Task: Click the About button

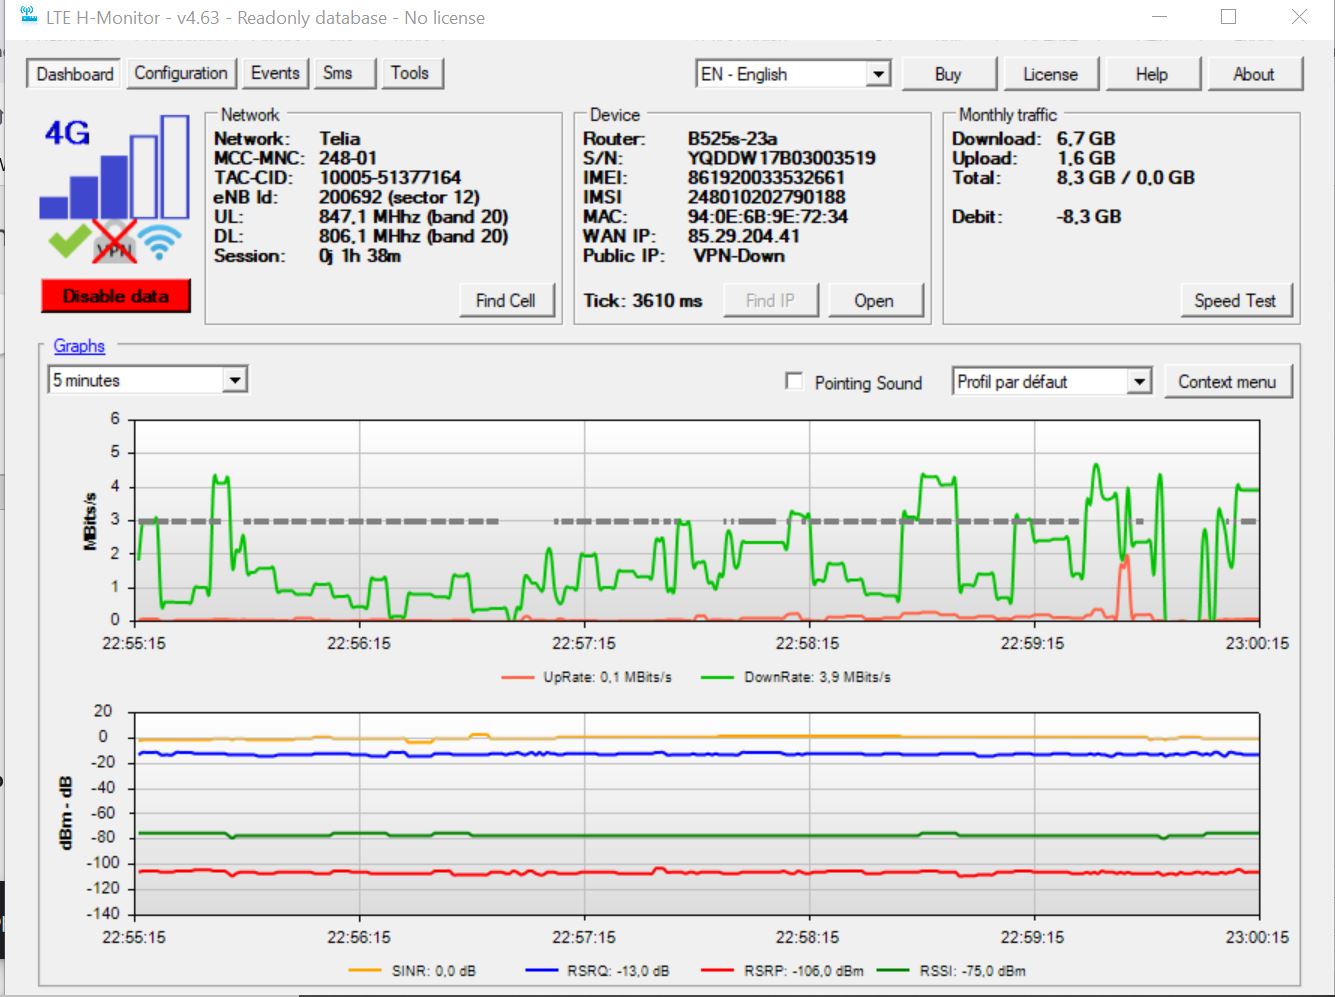Action: tap(1254, 74)
